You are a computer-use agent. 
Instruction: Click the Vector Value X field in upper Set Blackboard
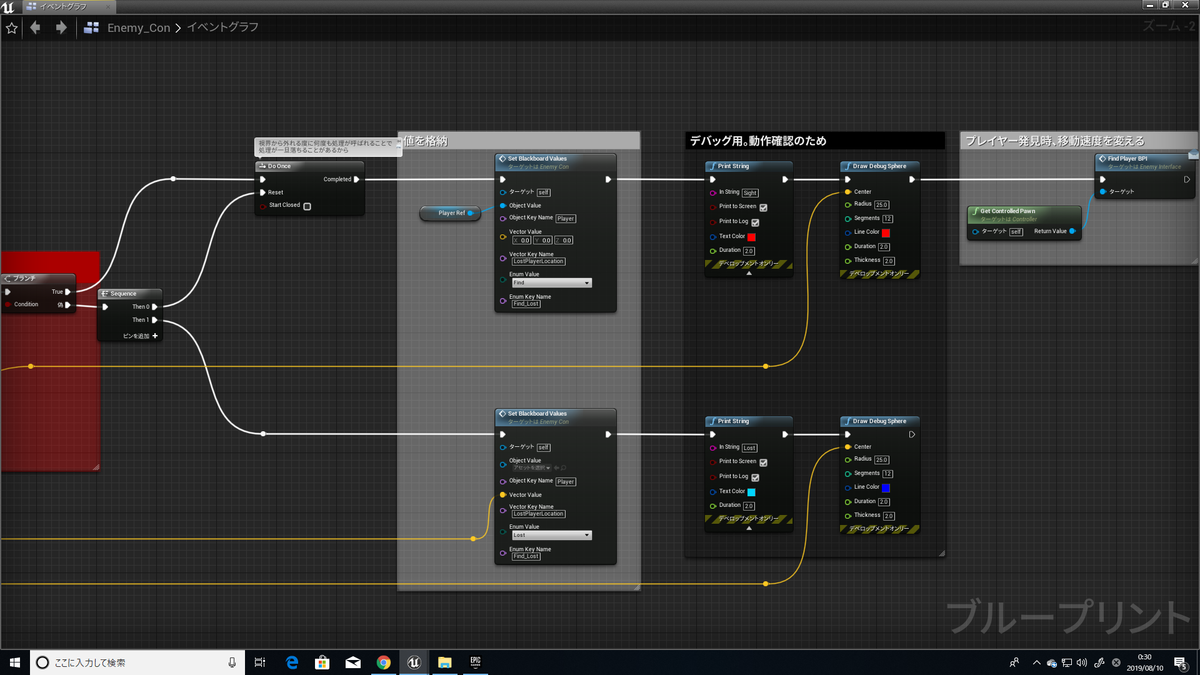tap(522, 240)
